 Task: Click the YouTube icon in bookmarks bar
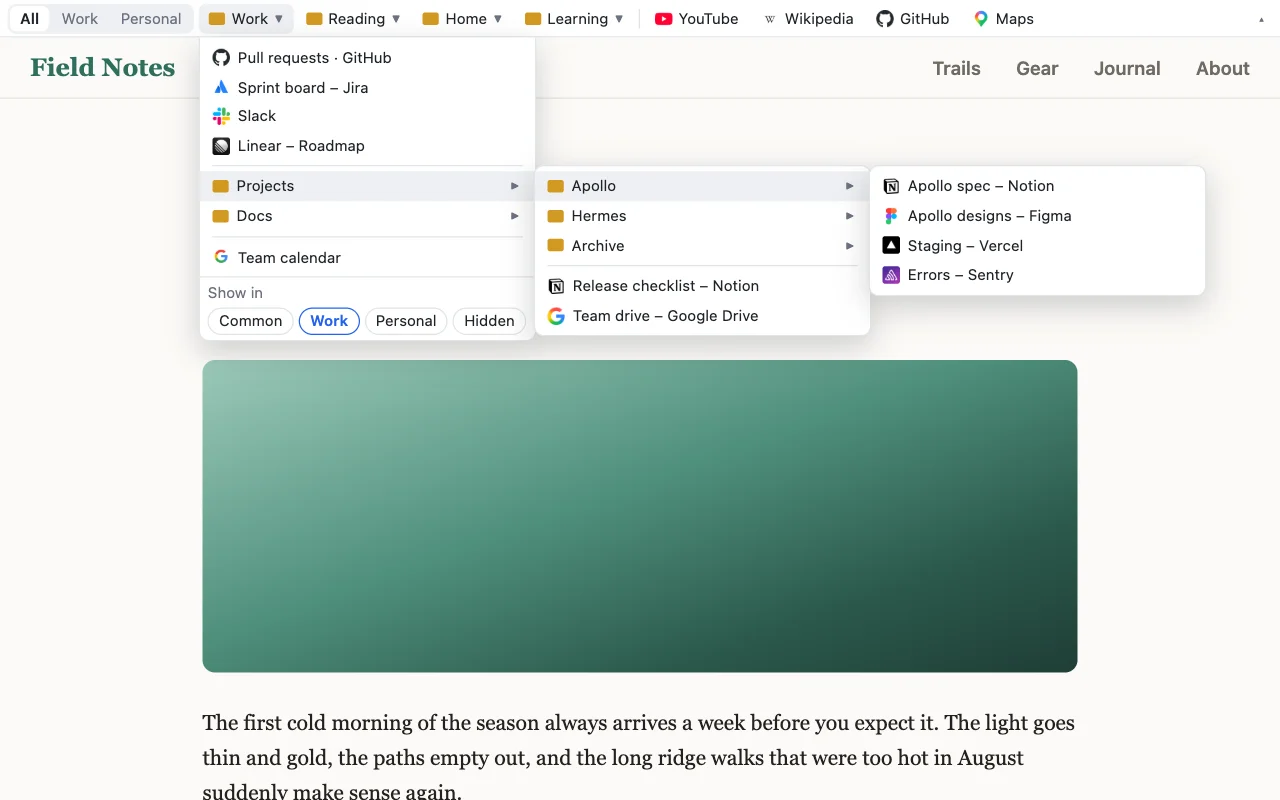coord(663,19)
